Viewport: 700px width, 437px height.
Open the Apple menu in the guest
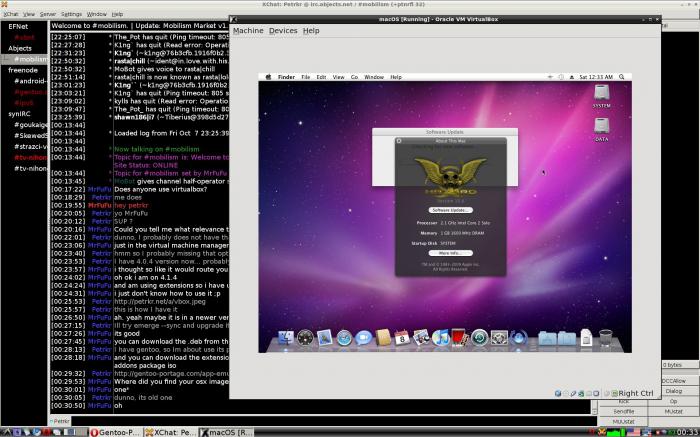coord(268,77)
